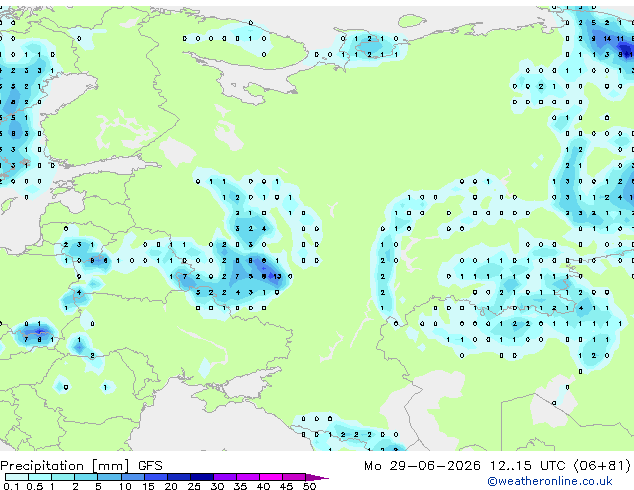
Task: Click the legend label "25"
Action: point(194,486)
